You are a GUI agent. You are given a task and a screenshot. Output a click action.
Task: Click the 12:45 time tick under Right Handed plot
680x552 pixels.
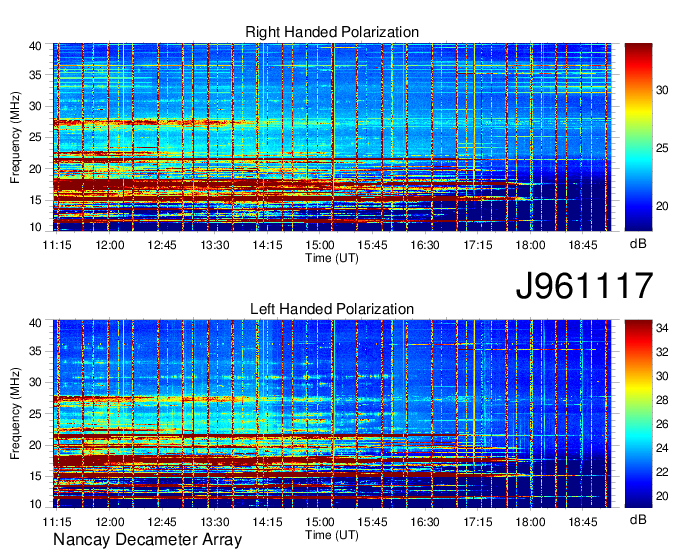tap(162, 245)
